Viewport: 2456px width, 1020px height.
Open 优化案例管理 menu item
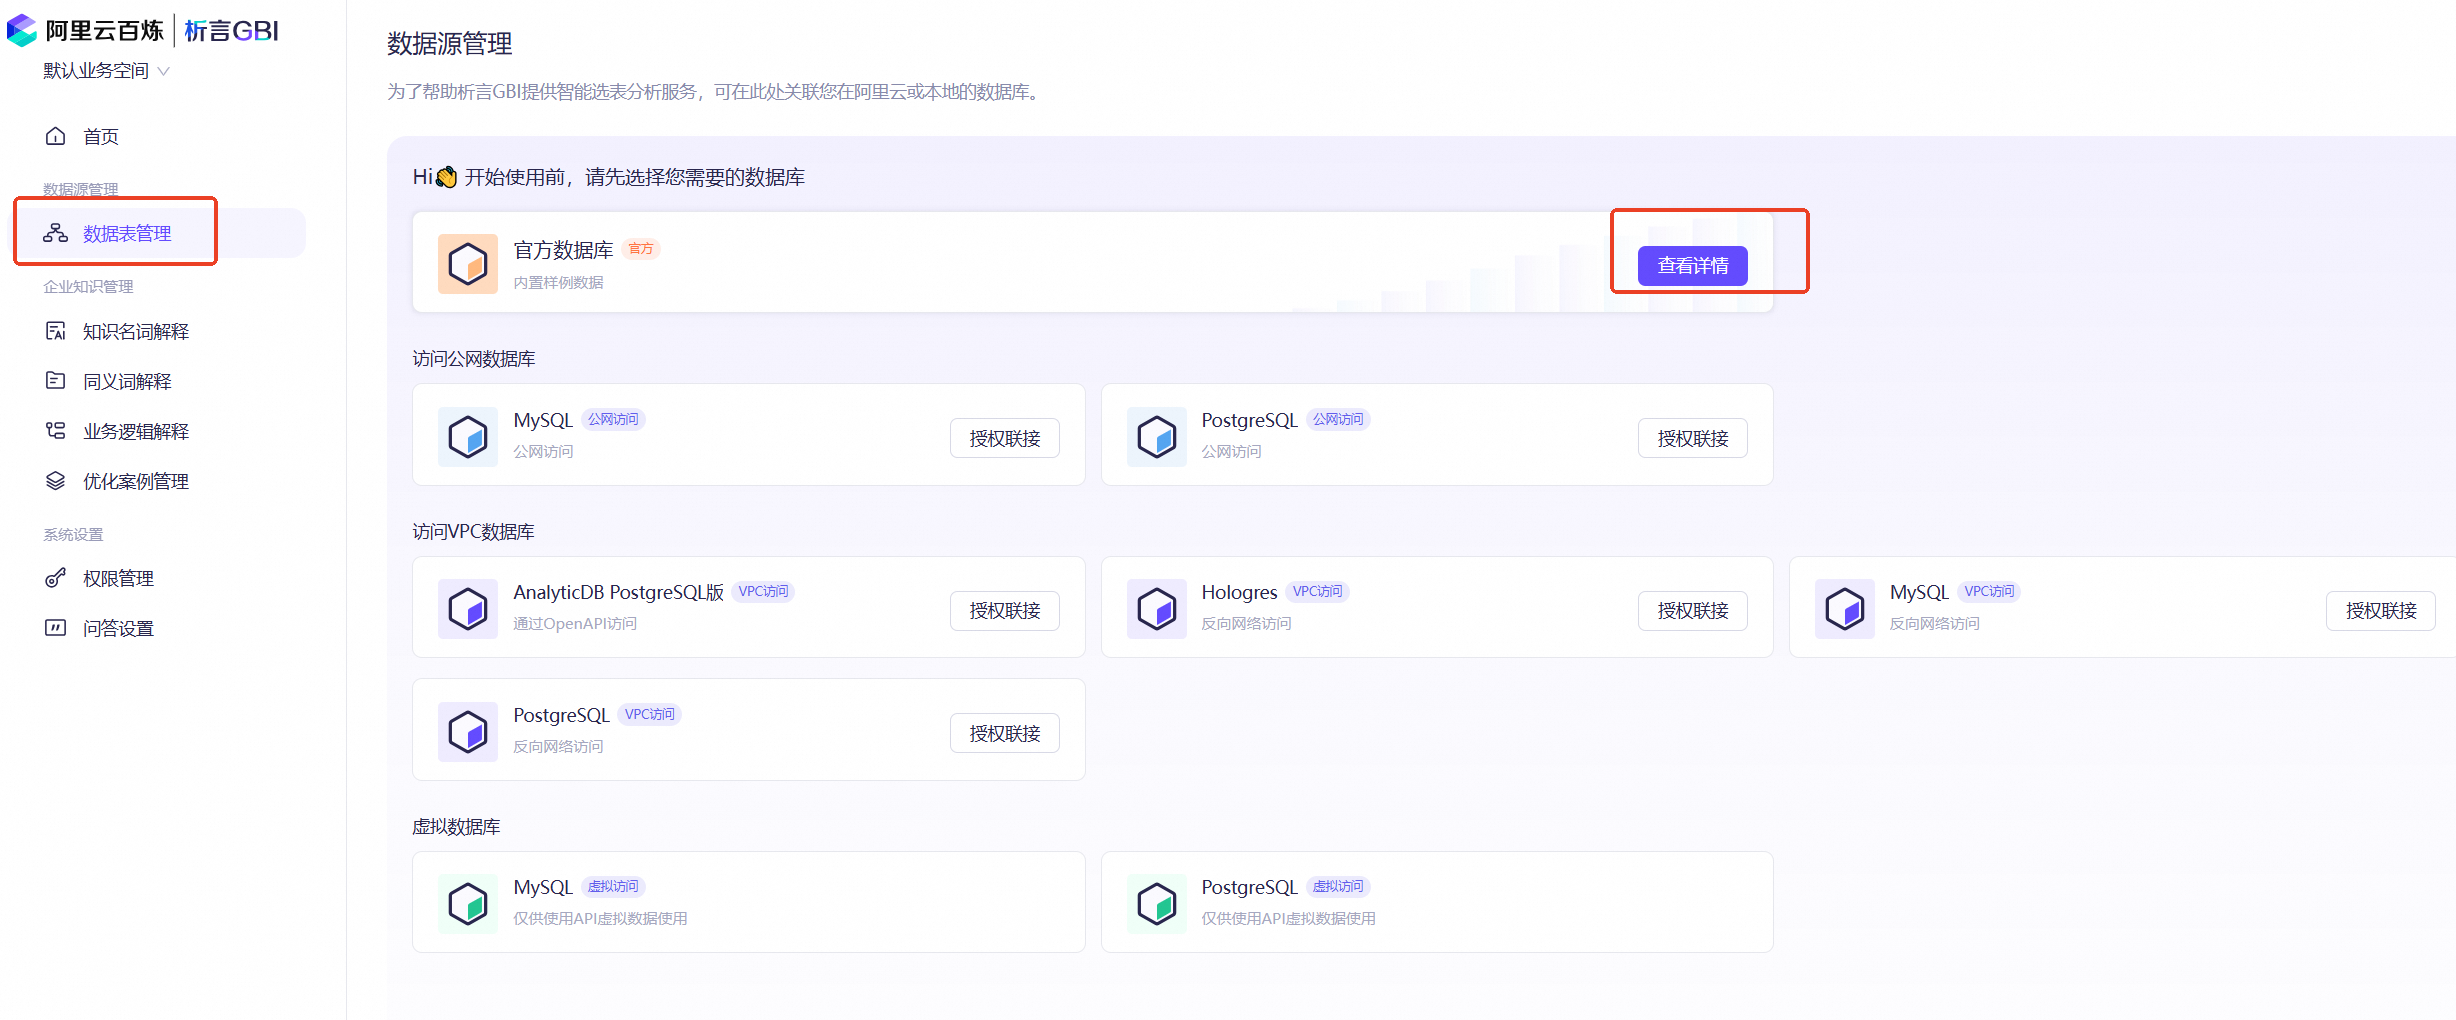click(136, 481)
